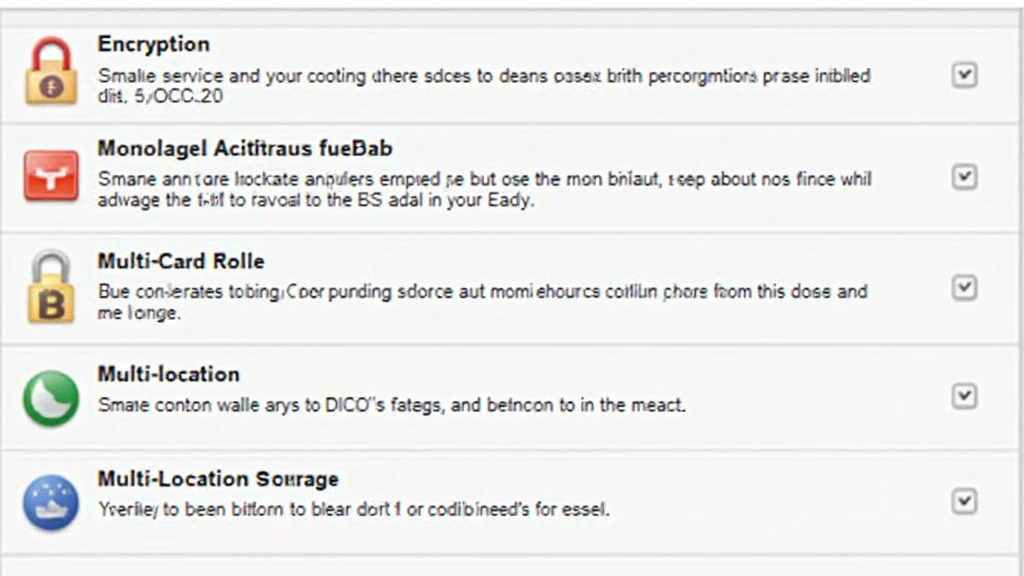Open the green Multi-location sphere icon
This screenshot has width=1024, height=576.
(x=50, y=398)
